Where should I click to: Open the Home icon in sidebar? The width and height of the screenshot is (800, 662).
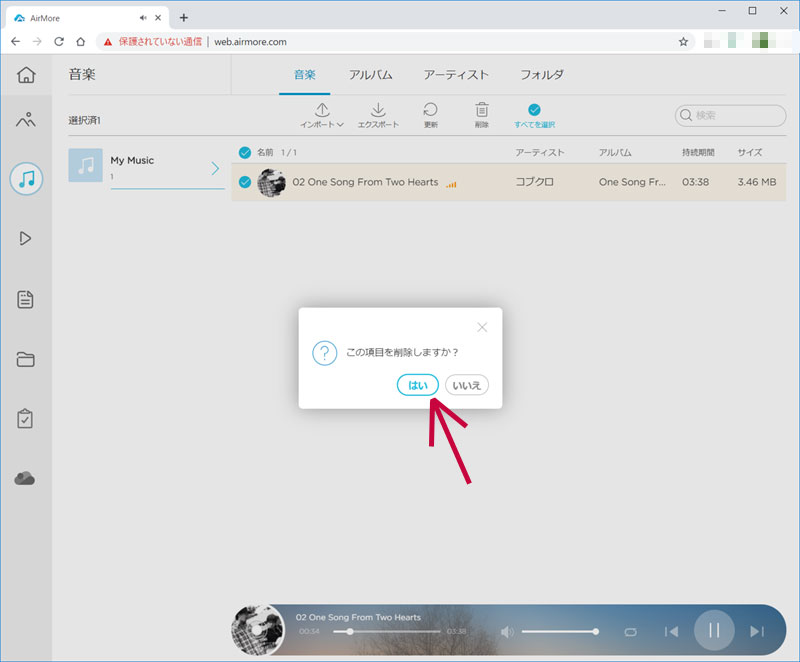coord(26,75)
